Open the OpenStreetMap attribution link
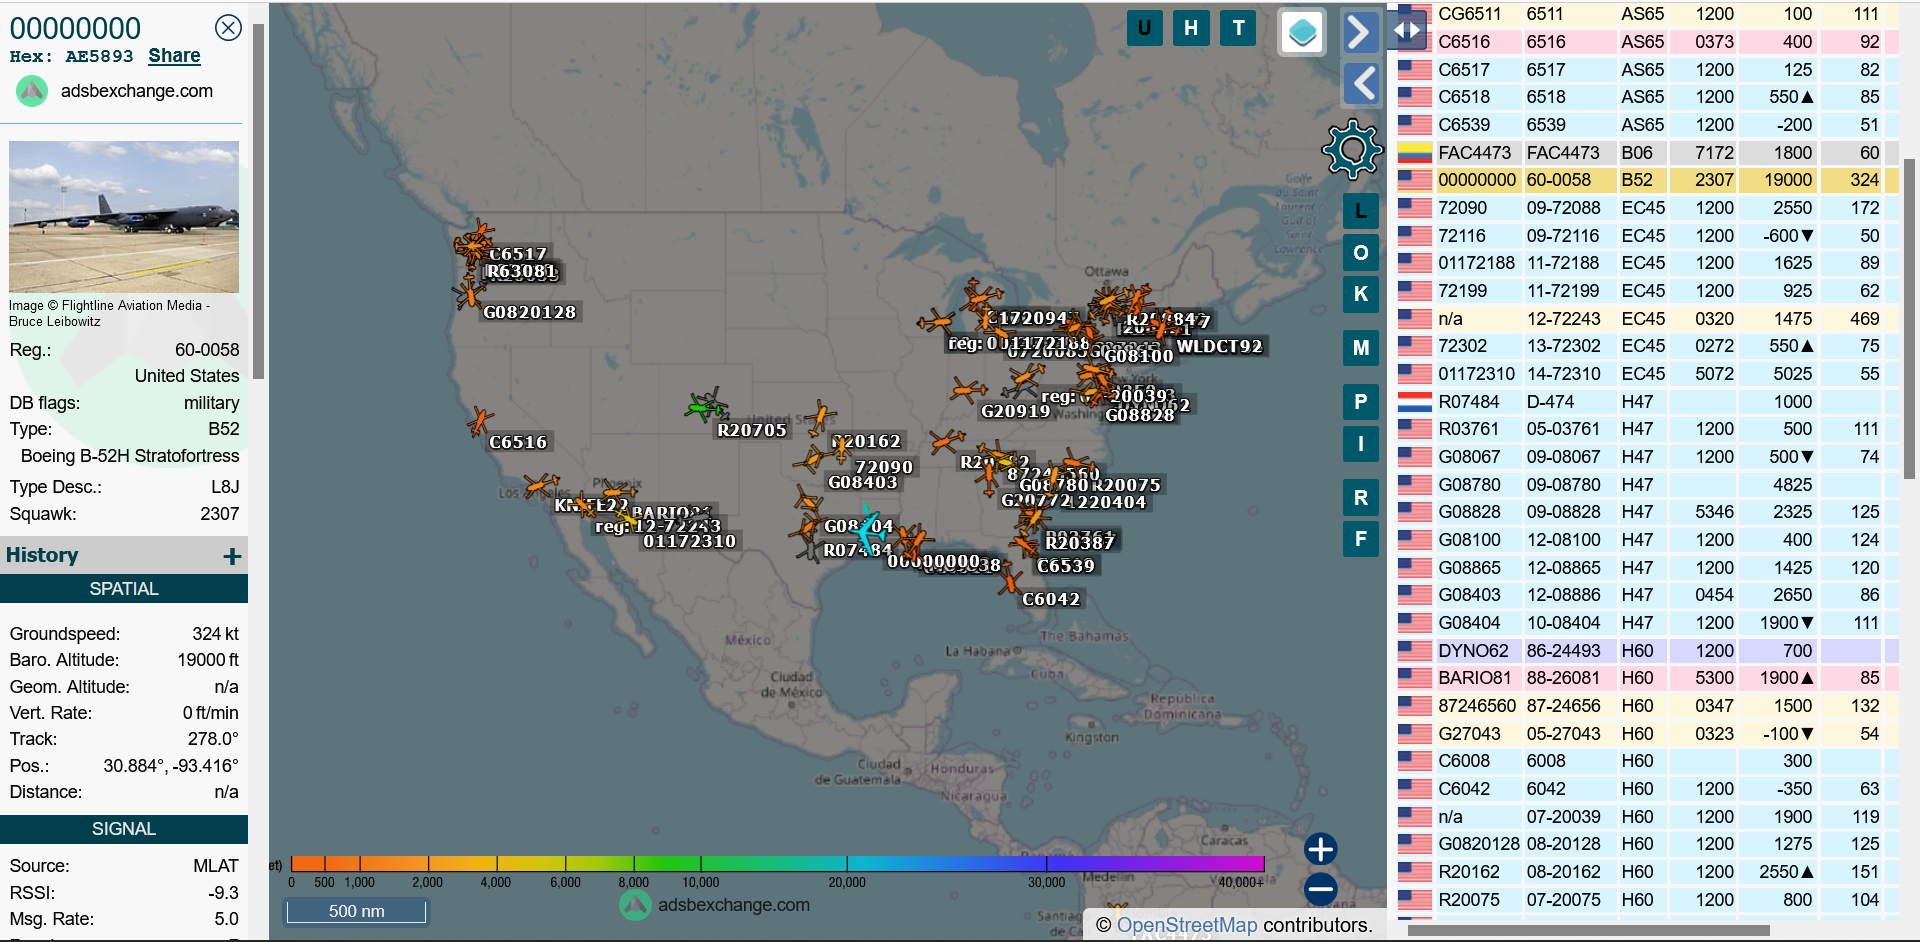1920x942 pixels. click(x=1186, y=925)
